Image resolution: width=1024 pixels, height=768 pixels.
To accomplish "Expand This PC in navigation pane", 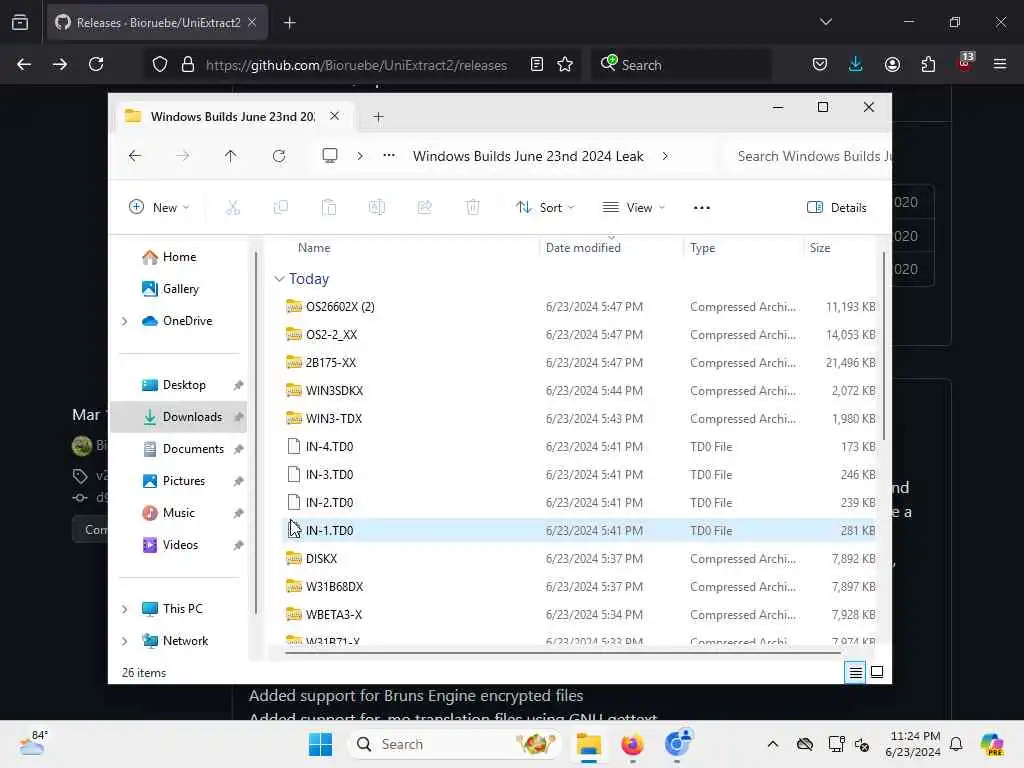I will [125, 609].
